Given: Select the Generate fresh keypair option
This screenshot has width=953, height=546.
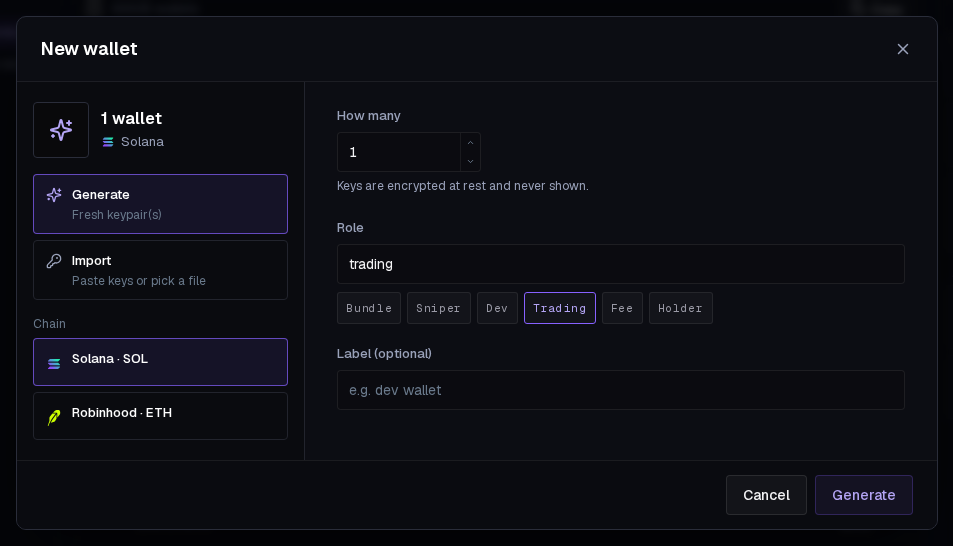Looking at the screenshot, I should (160, 204).
